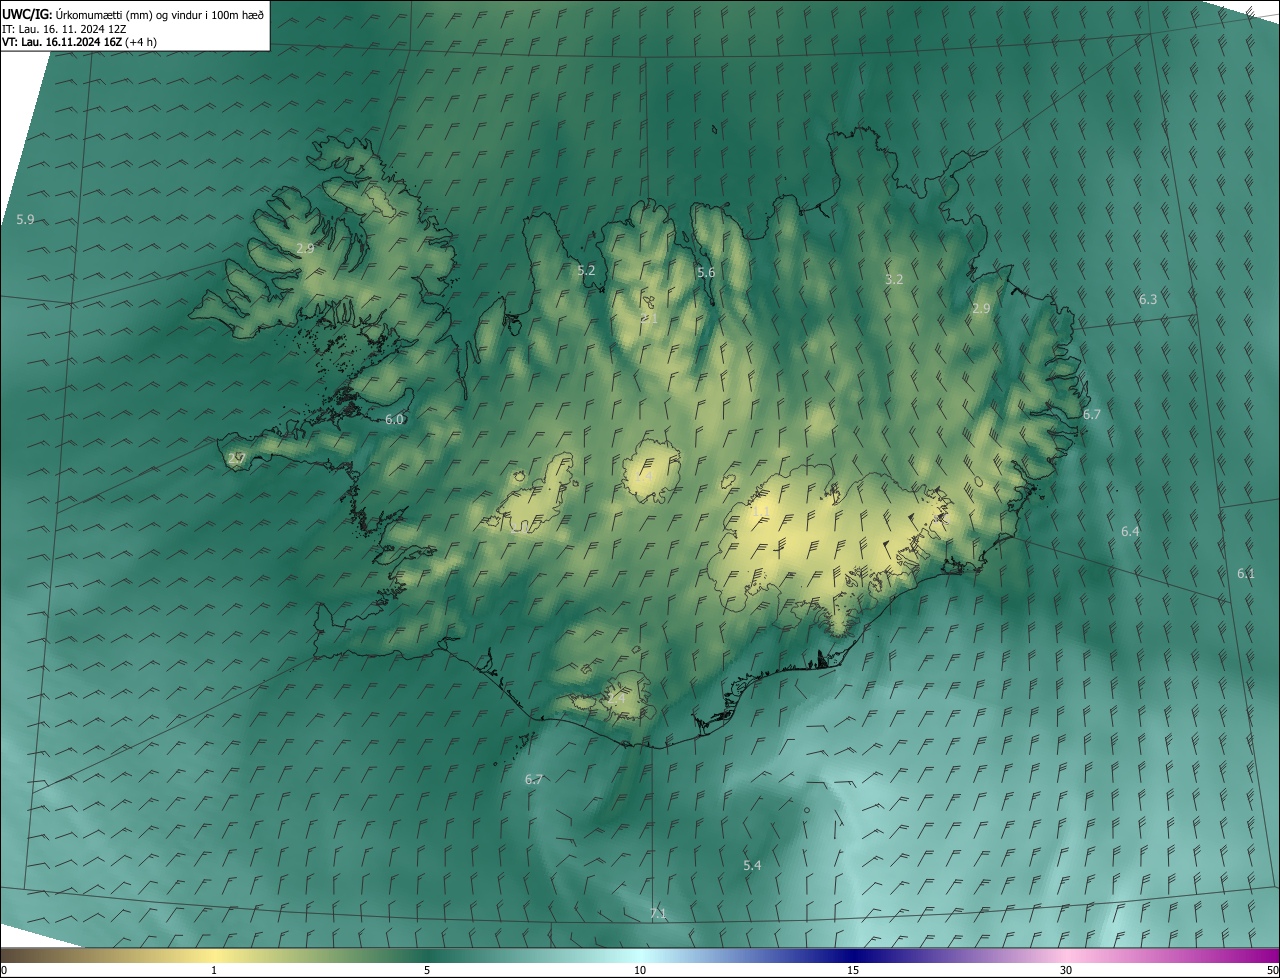
Task: Select the title "Úrkomumætti (mm) og vindur í 100m hæð"
Action: click(x=160, y=14)
